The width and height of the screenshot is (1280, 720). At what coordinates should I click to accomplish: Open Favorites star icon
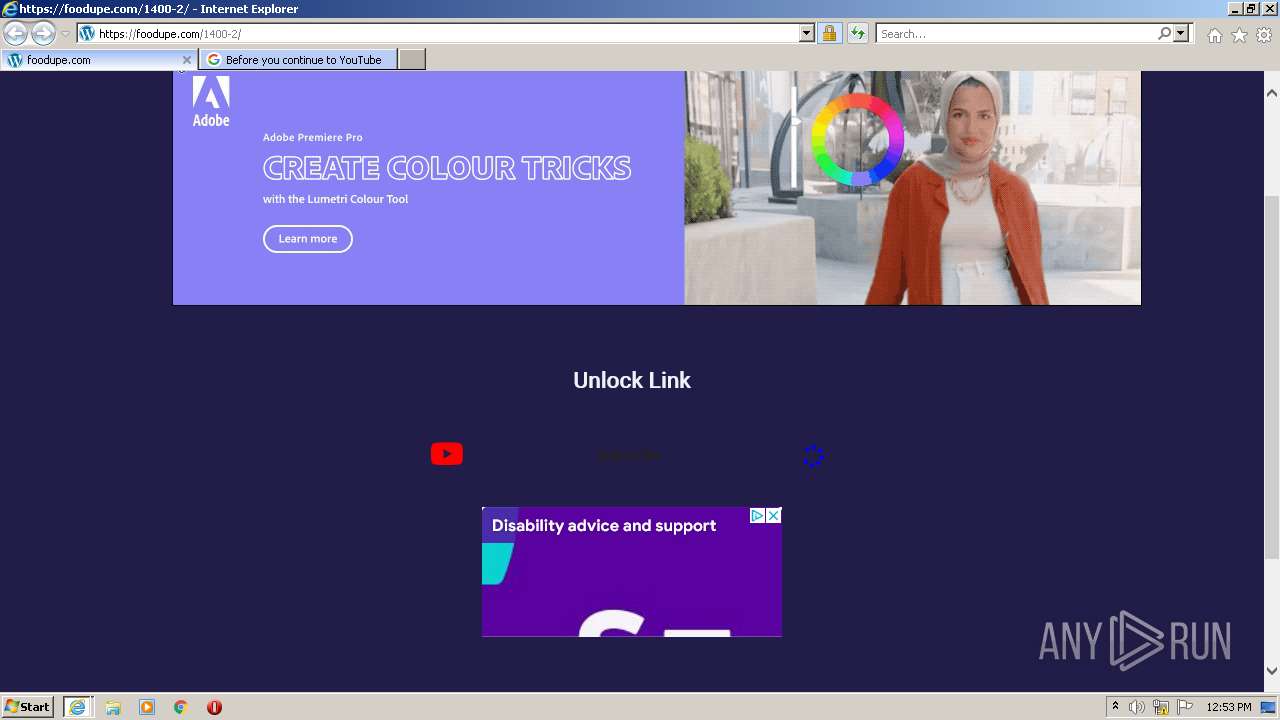(x=1239, y=35)
